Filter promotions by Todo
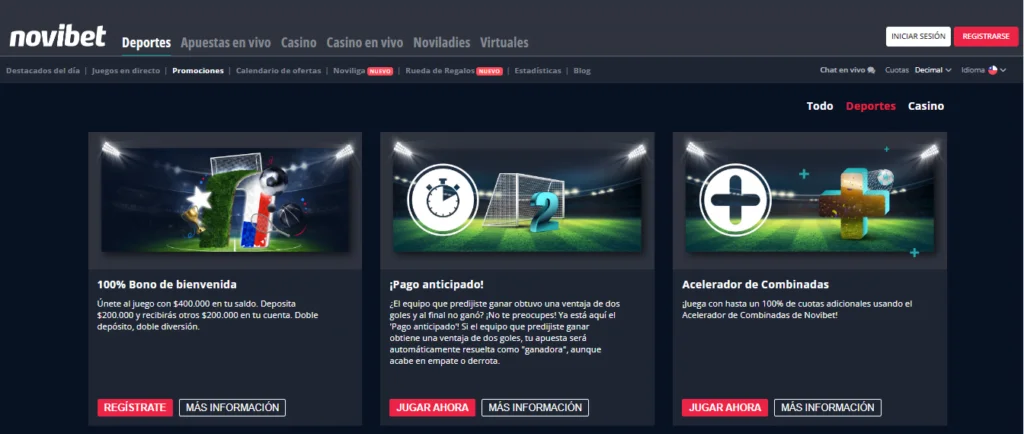The image size is (1024, 434). [820, 106]
